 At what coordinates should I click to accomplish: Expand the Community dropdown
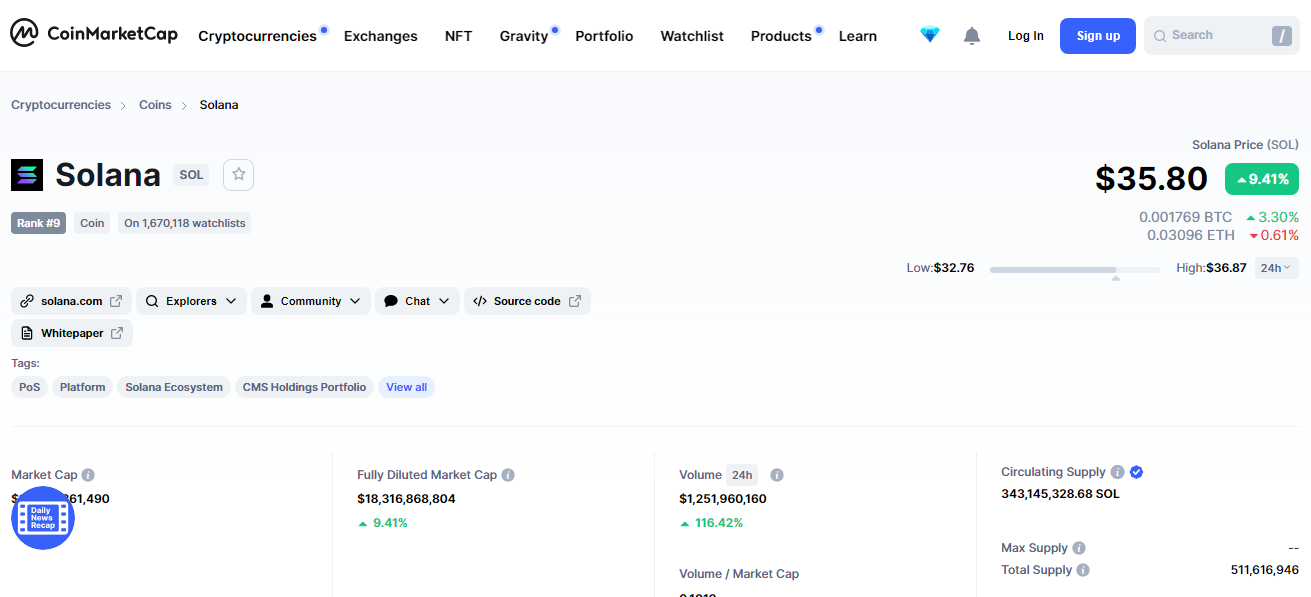tap(311, 301)
